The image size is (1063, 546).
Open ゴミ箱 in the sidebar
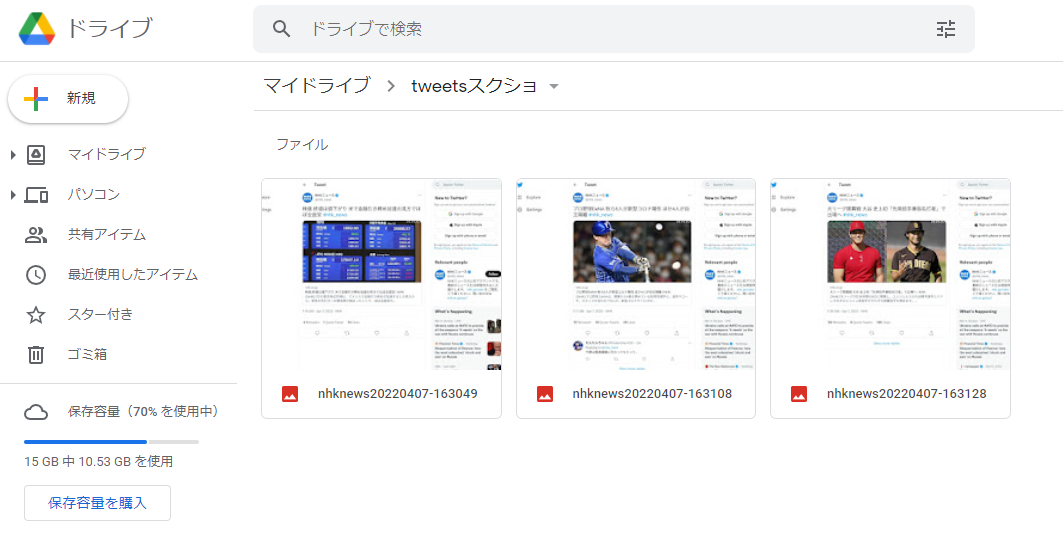87,355
